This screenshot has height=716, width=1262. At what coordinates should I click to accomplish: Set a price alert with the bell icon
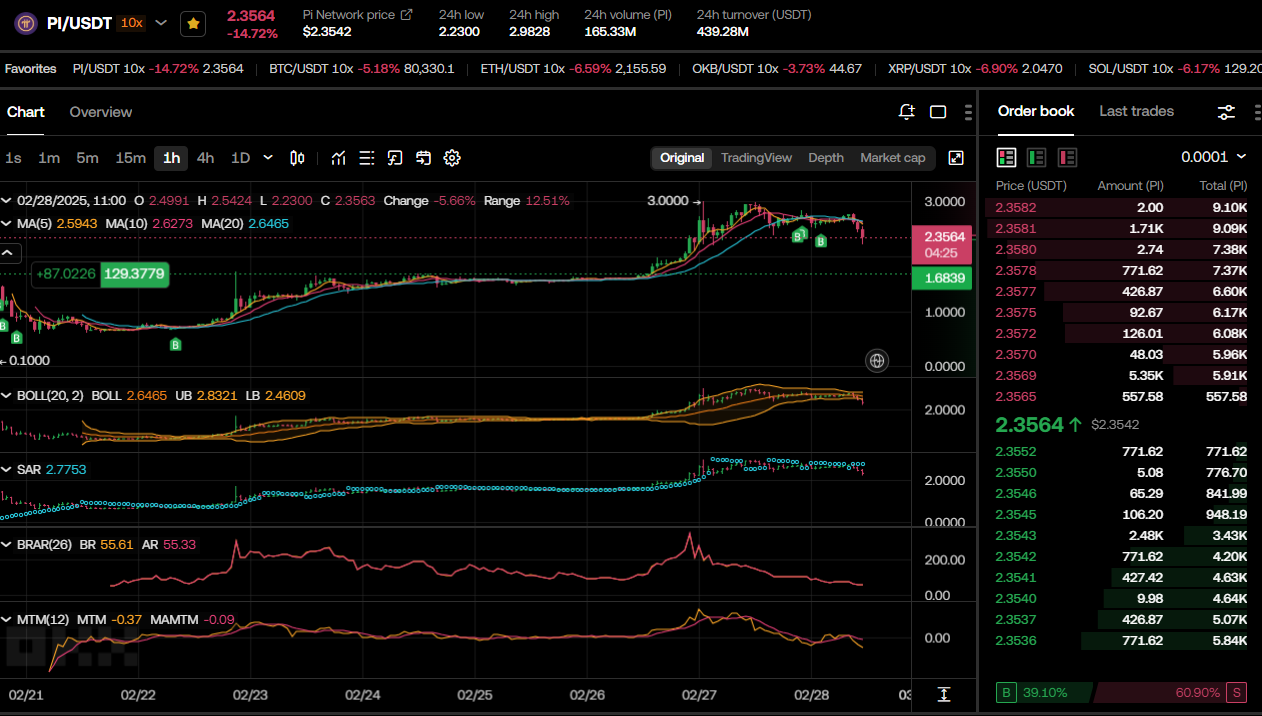(907, 112)
